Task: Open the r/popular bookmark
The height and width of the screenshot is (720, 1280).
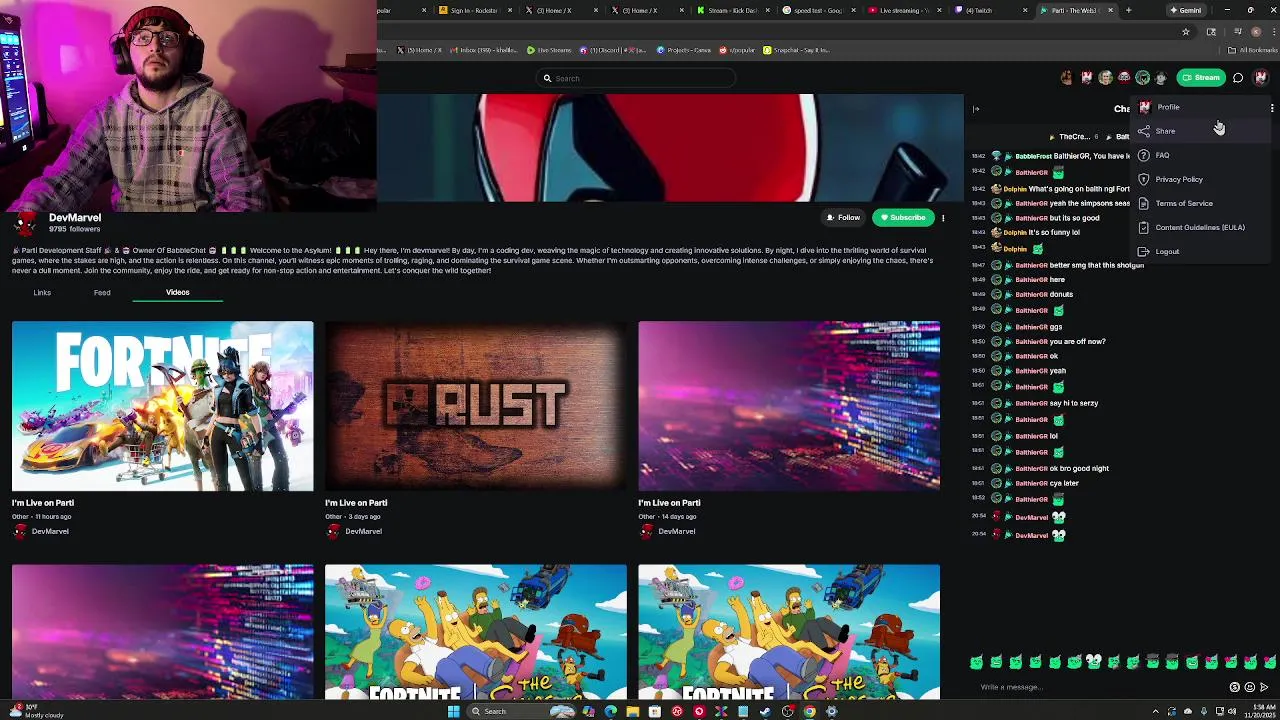Action: 737,50
